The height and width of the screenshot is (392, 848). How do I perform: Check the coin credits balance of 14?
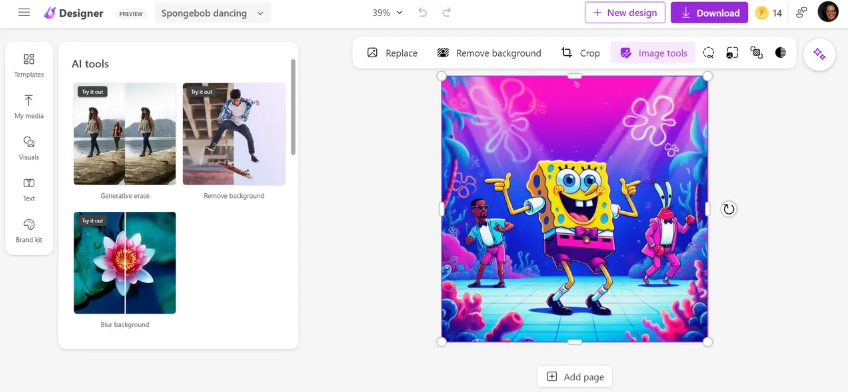[768, 13]
